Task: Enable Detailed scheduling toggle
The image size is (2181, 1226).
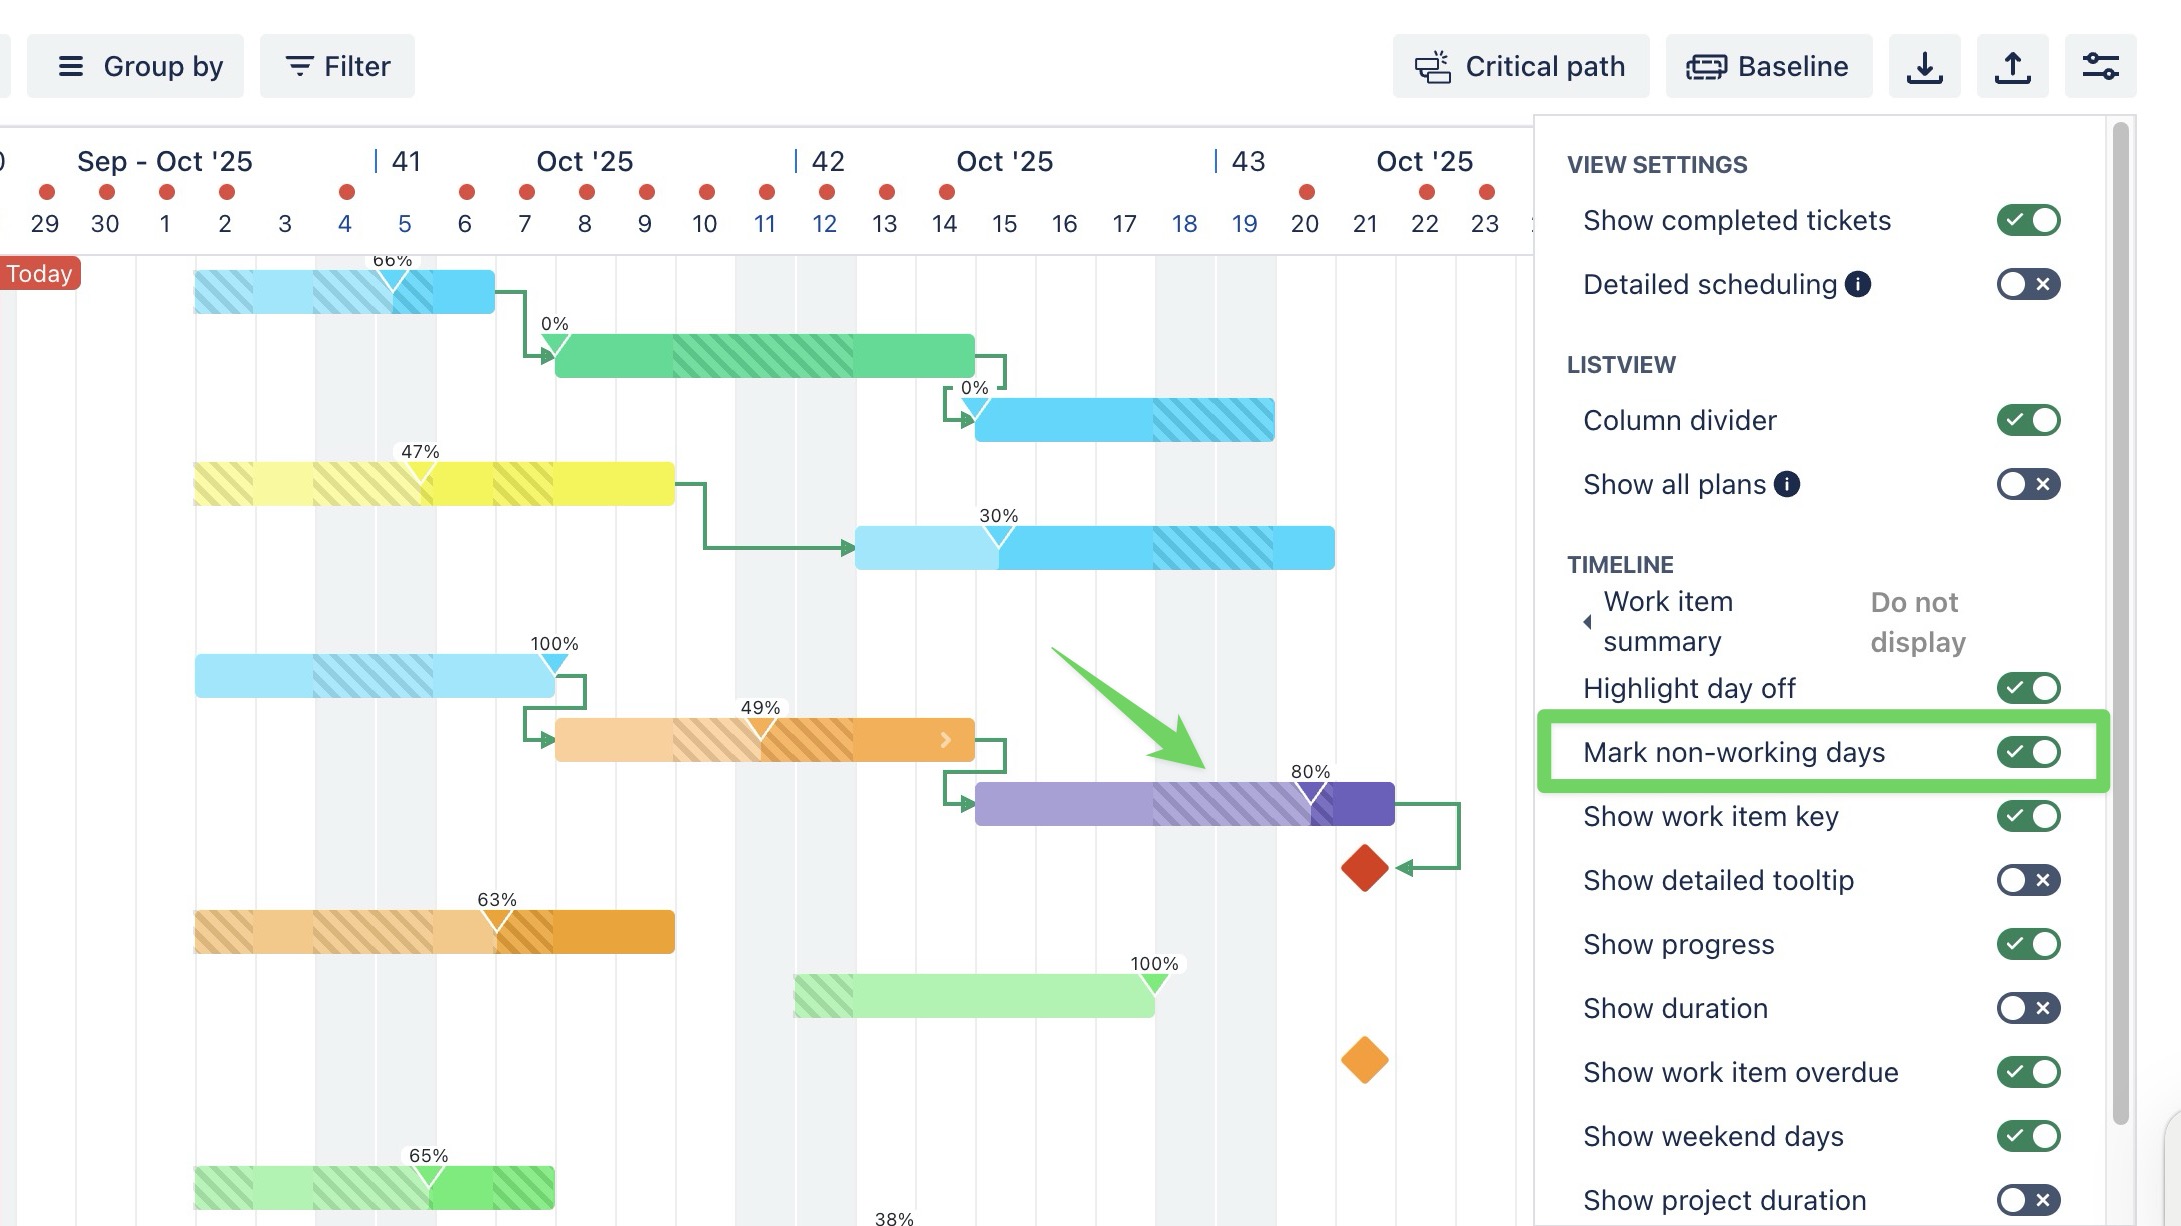Action: coord(2028,284)
